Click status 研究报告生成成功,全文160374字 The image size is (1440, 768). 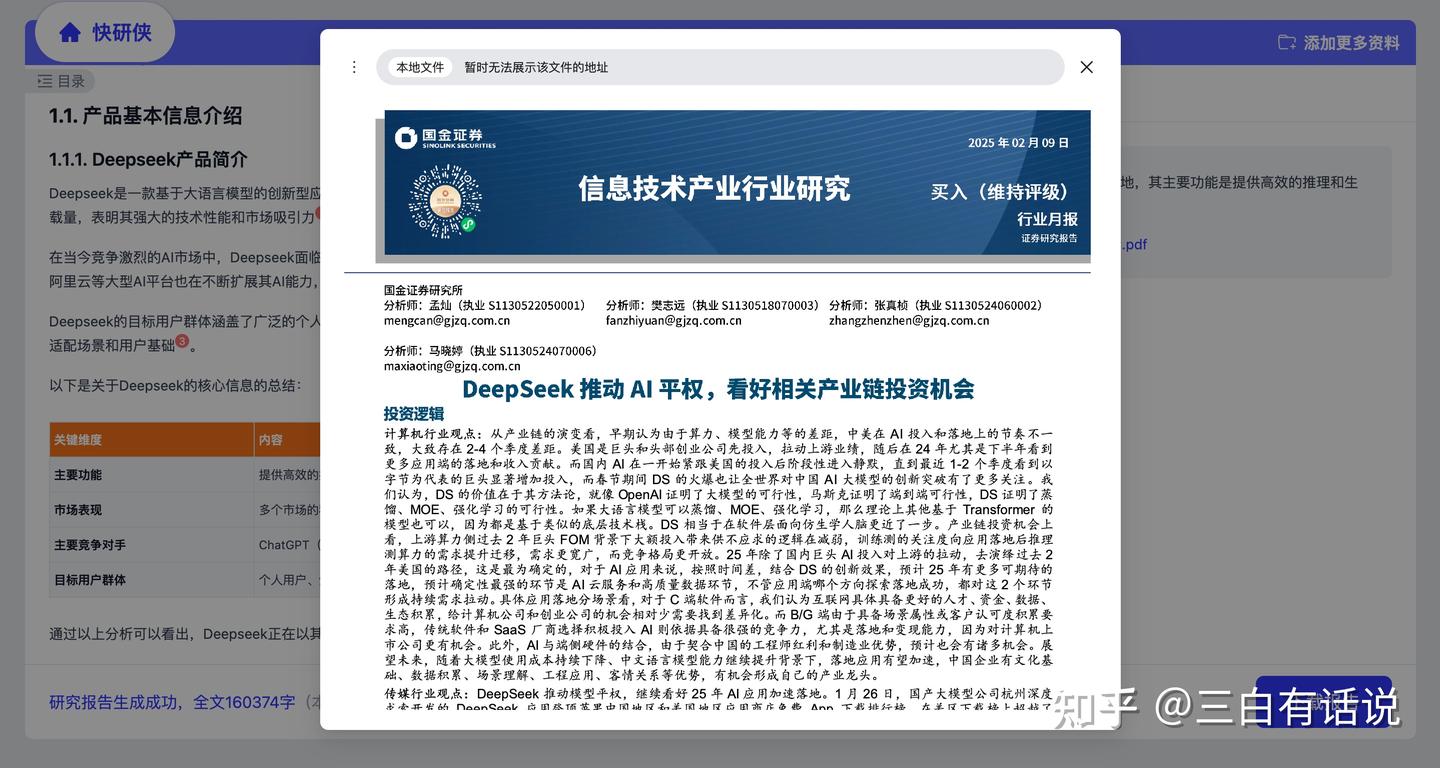(172, 702)
